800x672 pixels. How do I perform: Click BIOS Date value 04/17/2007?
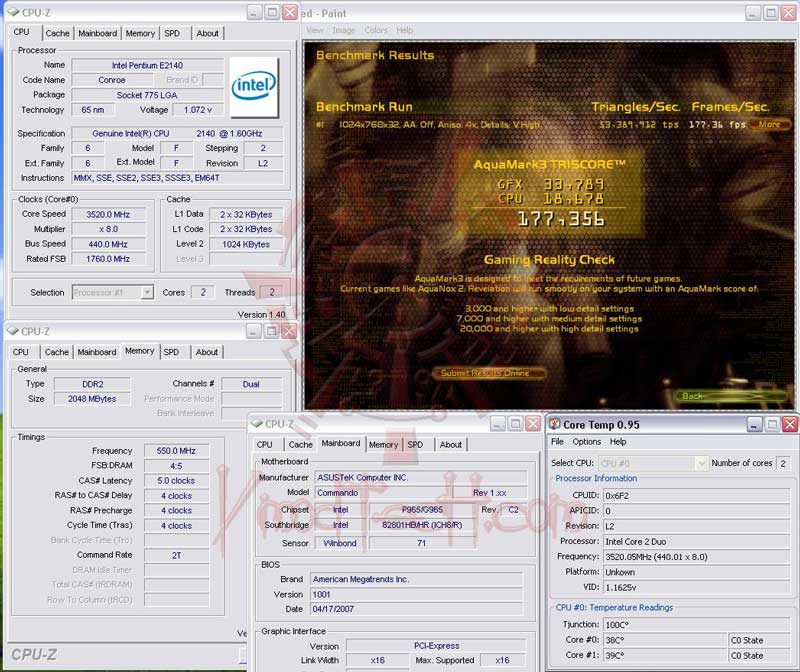(417, 609)
